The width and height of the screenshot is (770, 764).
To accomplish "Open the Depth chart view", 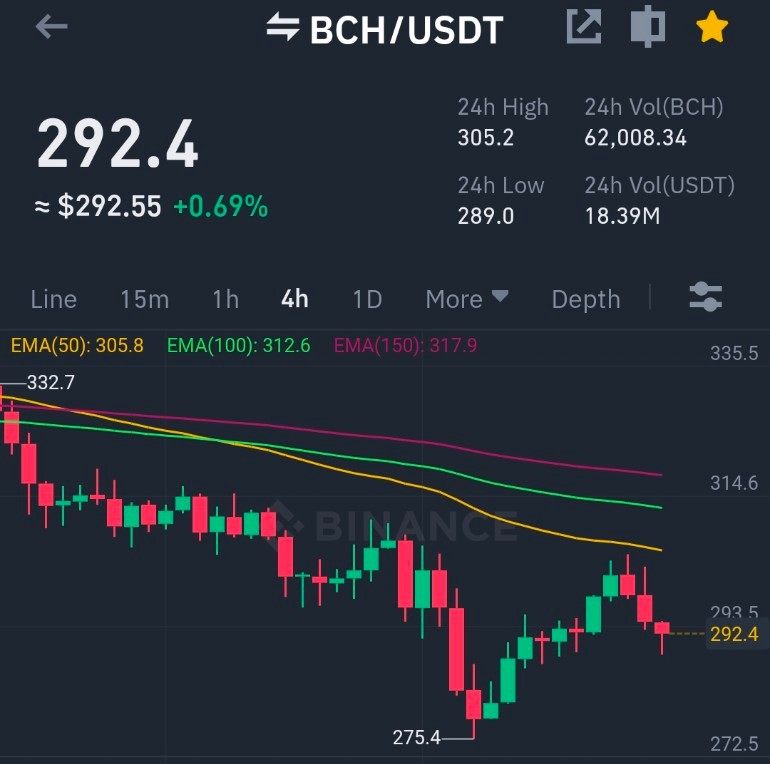I will tap(586, 300).
